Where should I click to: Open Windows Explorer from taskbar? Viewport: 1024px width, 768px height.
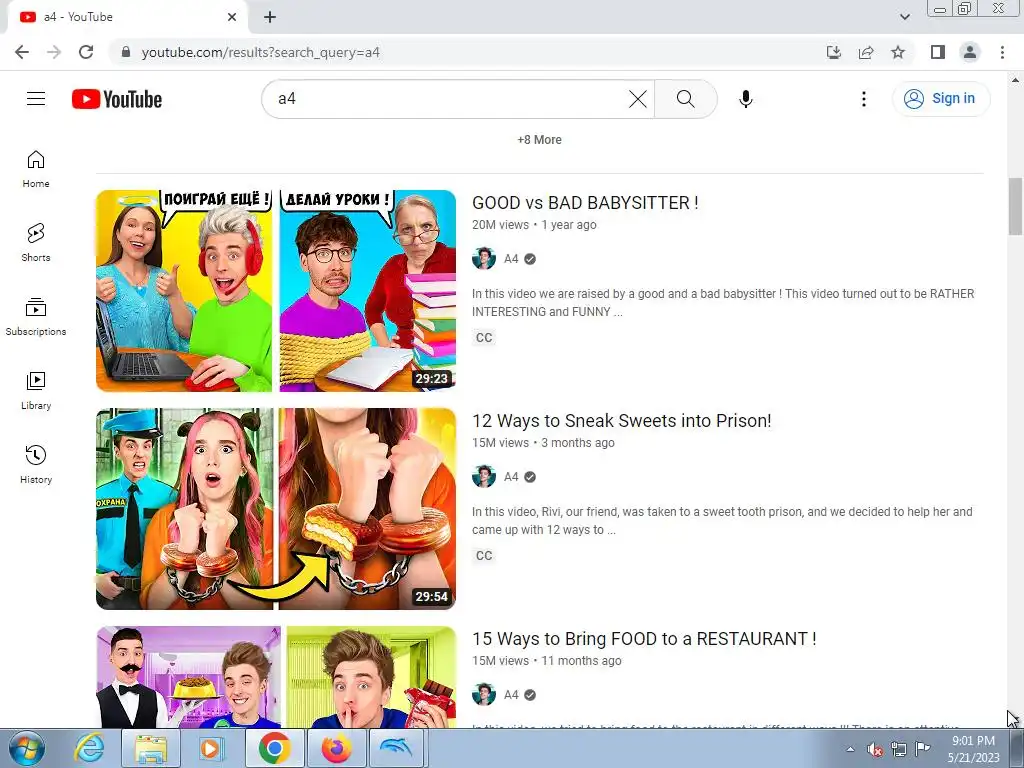[x=151, y=748]
